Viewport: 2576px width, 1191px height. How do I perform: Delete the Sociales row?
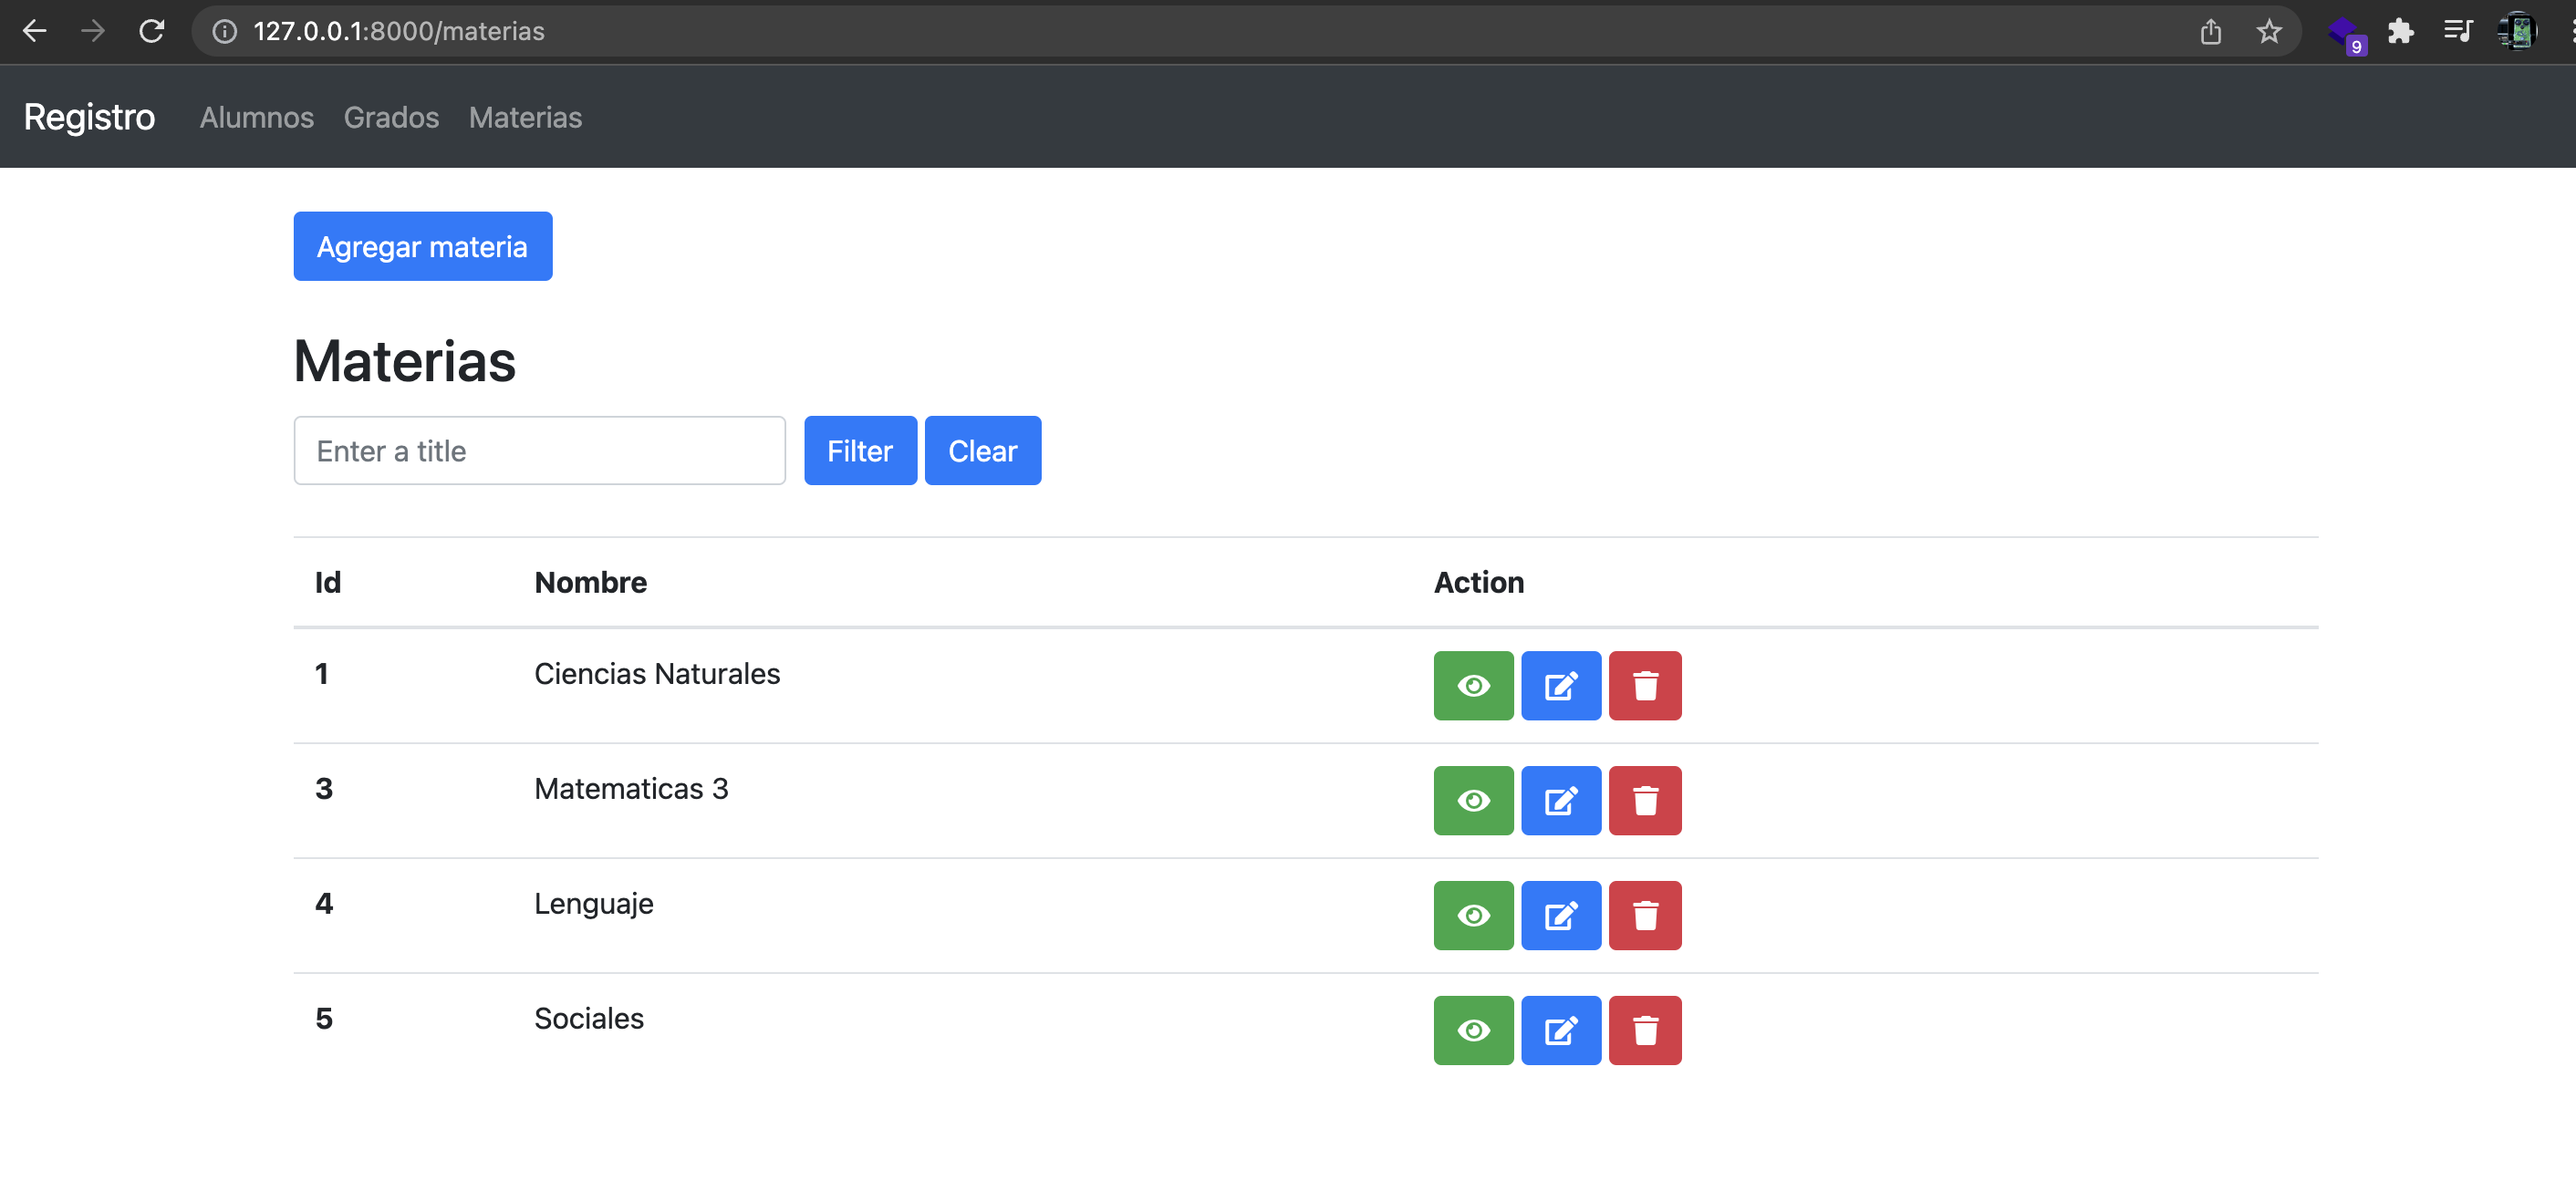click(x=1645, y=1031)
